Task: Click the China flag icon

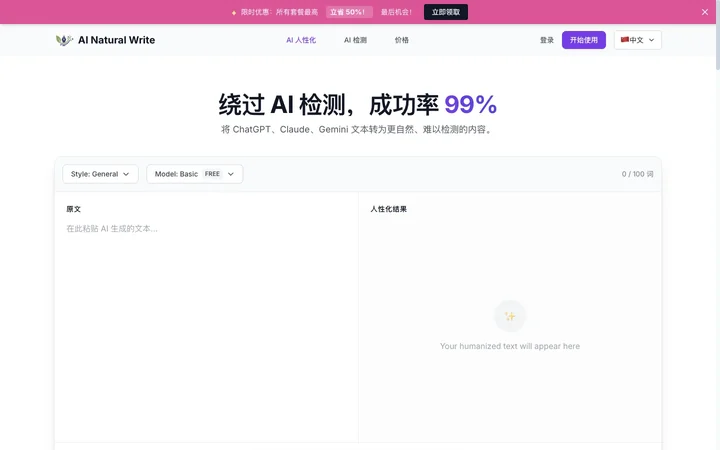Action: 624,40
